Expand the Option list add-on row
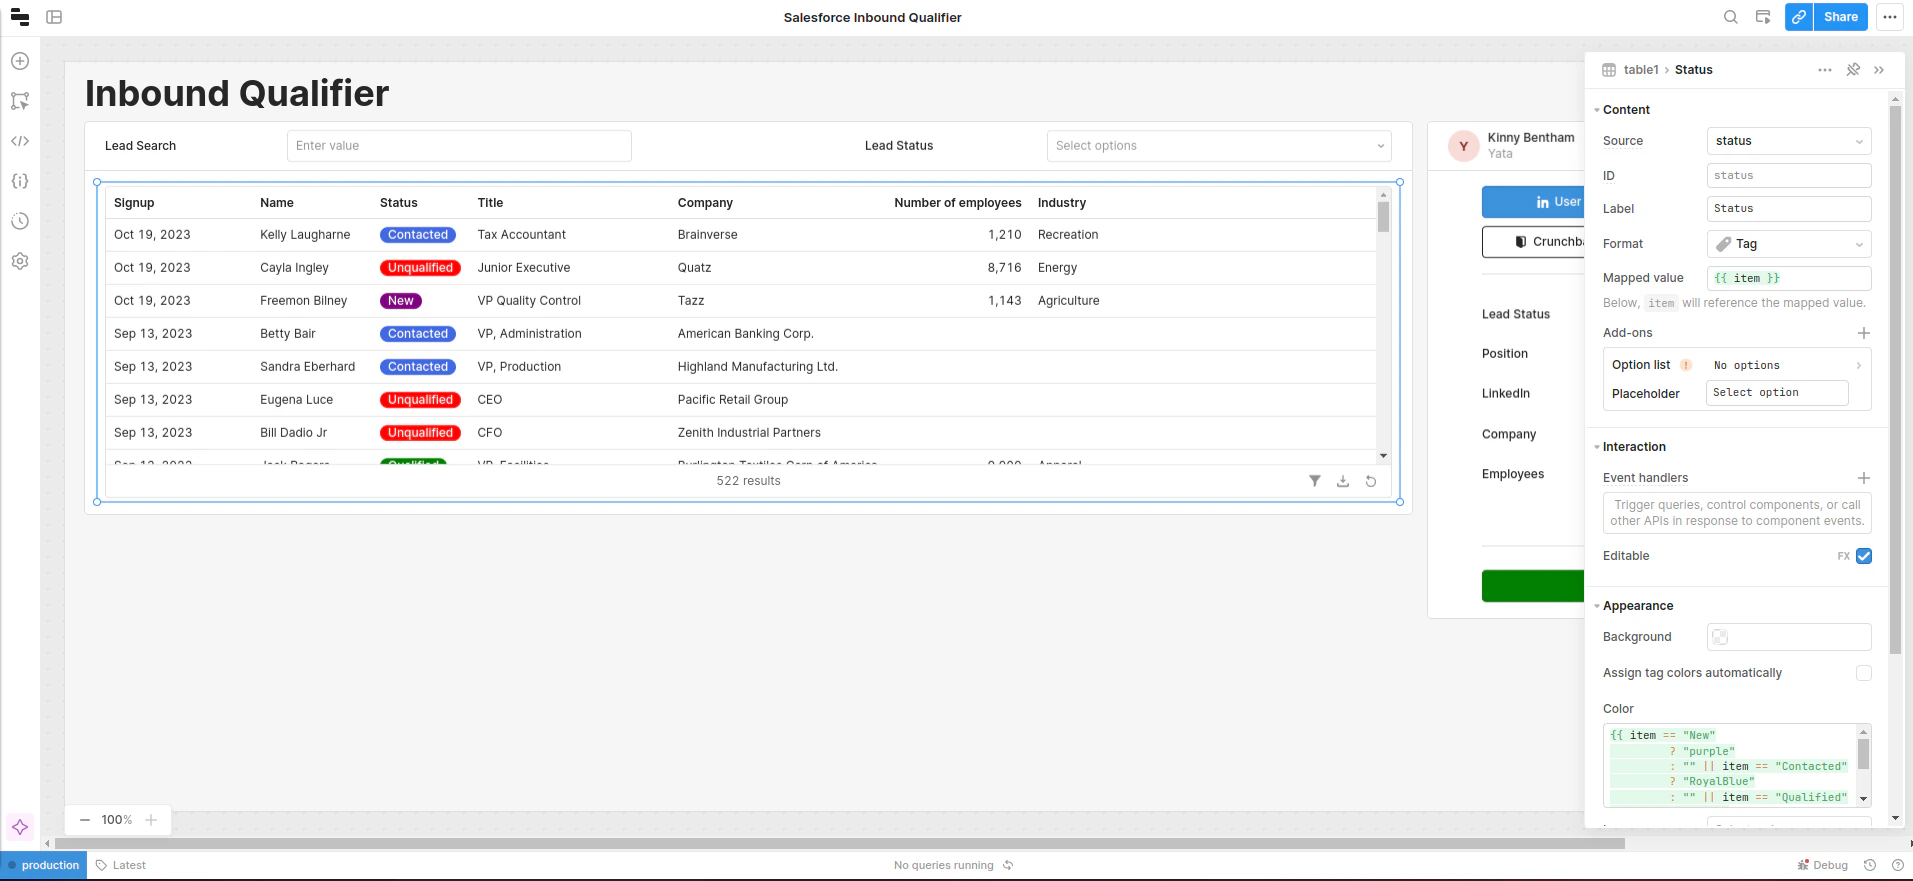The width and height of the screenshot is (1913, 881). click(1737, 365)
